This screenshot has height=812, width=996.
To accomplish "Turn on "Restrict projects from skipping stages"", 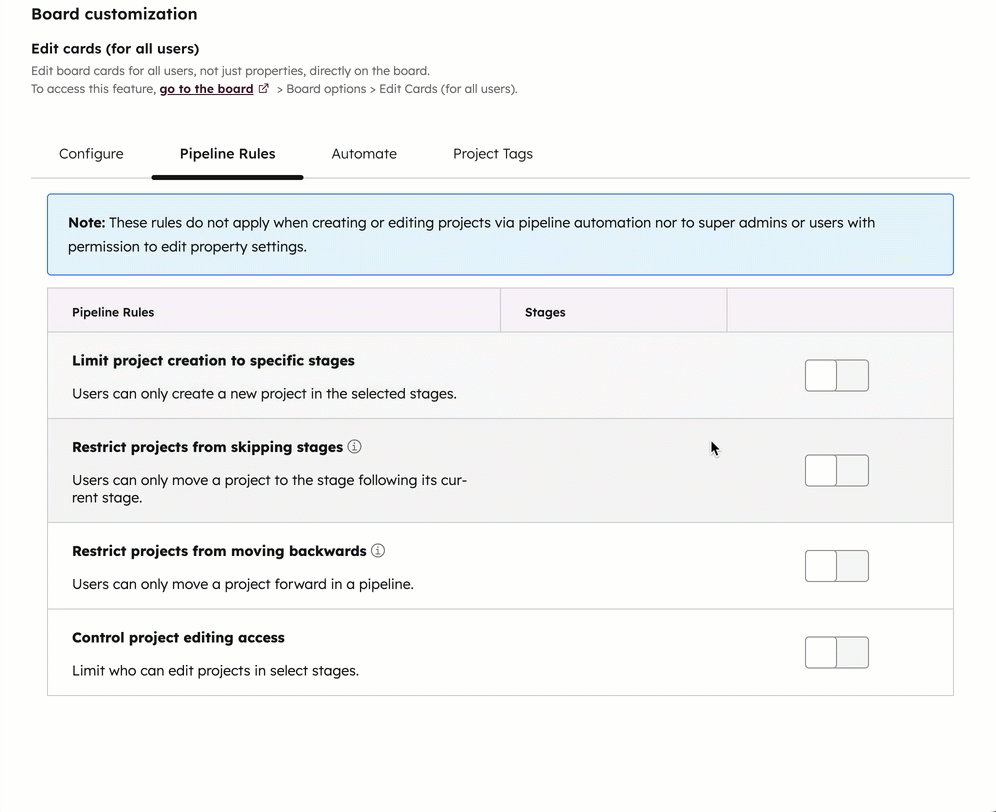I will 837,470.
